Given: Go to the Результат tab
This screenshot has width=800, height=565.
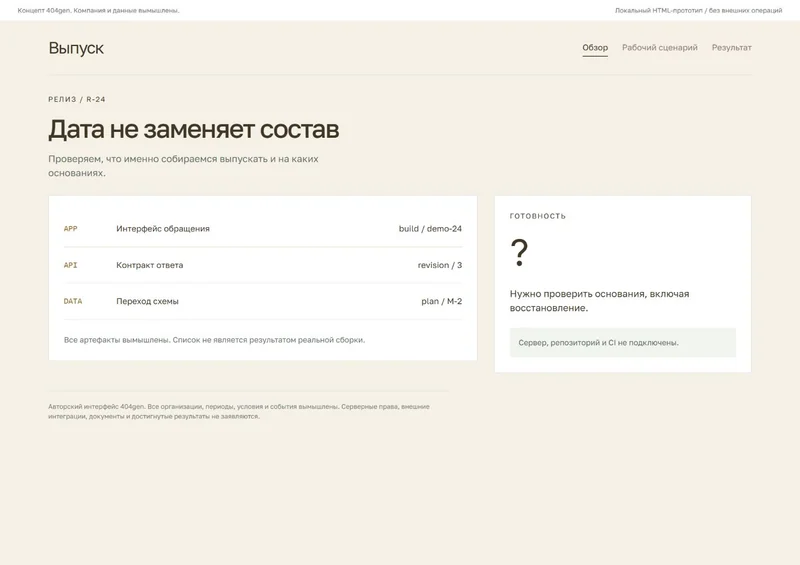Looking at the screenshot, I should click(731, 47).
